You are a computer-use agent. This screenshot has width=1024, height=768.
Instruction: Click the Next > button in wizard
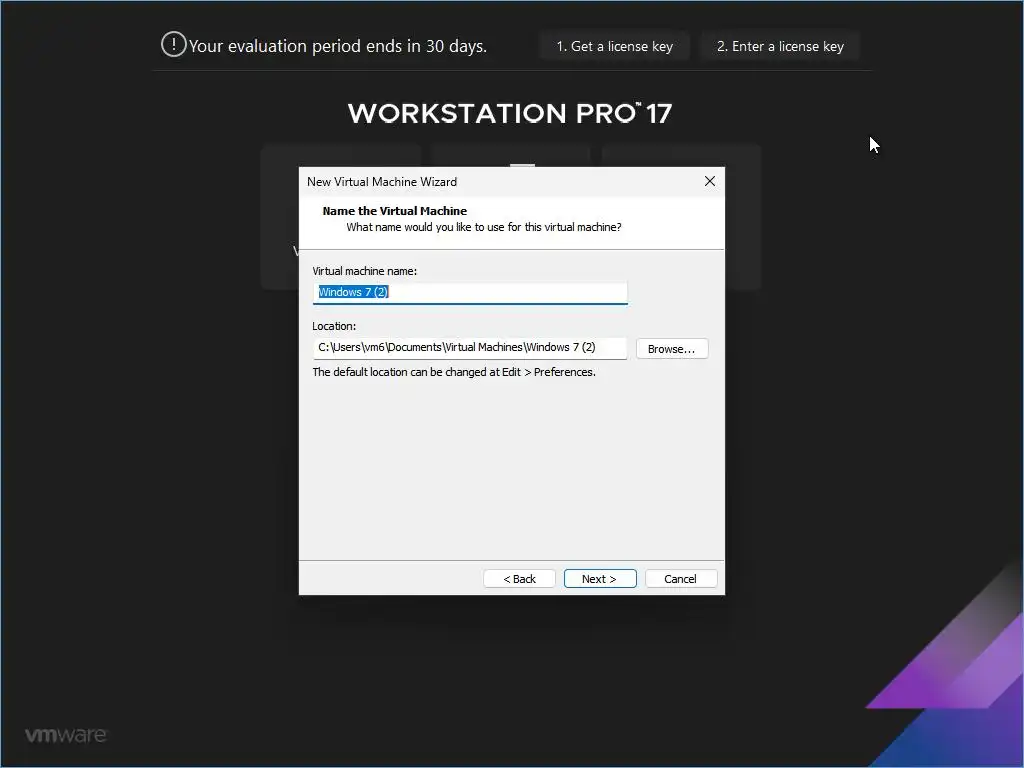[x=600, y=579]
